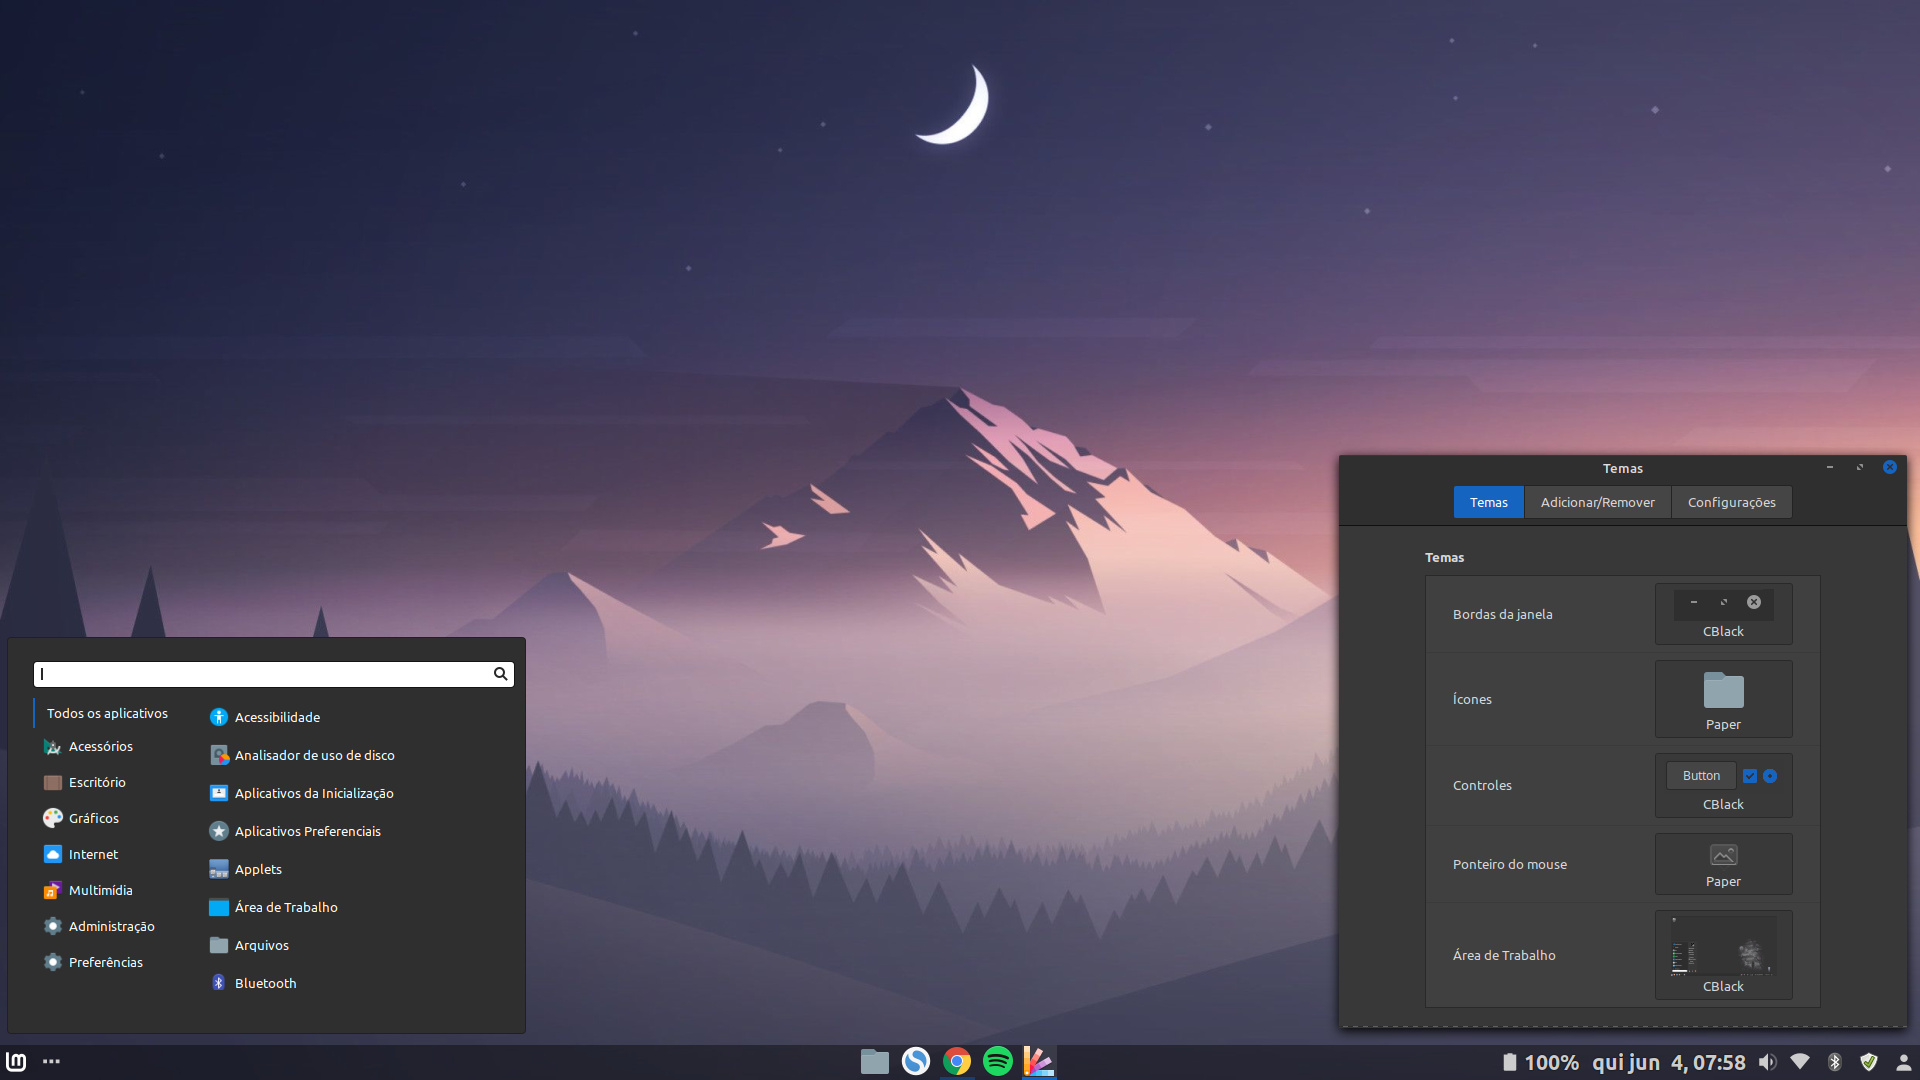This screenshot has height=1080, width=1920.
Task: Switch to the Adicionar/Remover tab
Action: (1597, 502)
